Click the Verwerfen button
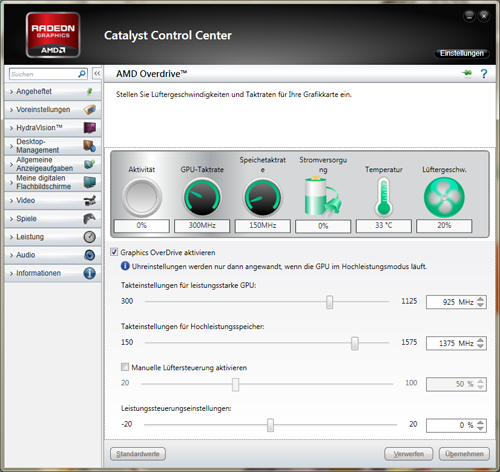Image resolution: width=500 pixels, height=472 pixels. pos(409,454)
